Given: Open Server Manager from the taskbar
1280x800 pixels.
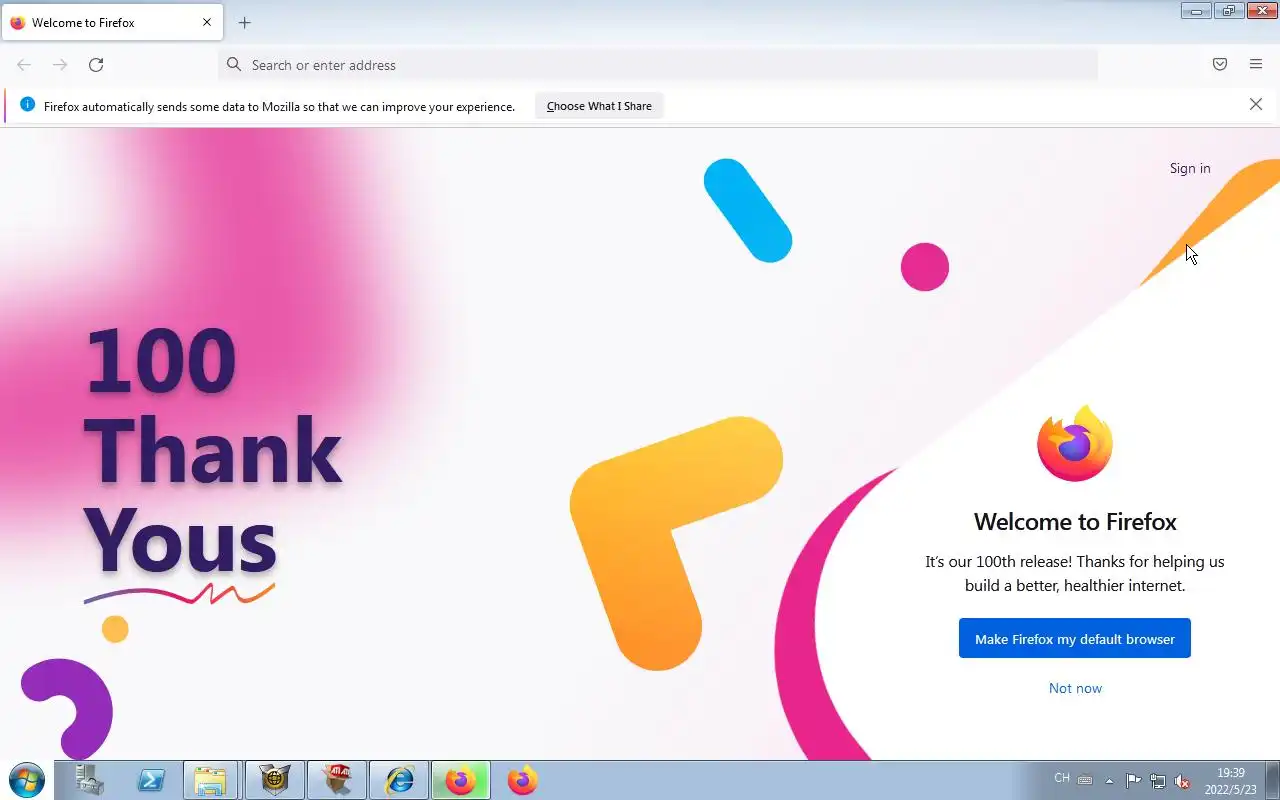Looking at the screenshot, I should (x=89, y=780).
